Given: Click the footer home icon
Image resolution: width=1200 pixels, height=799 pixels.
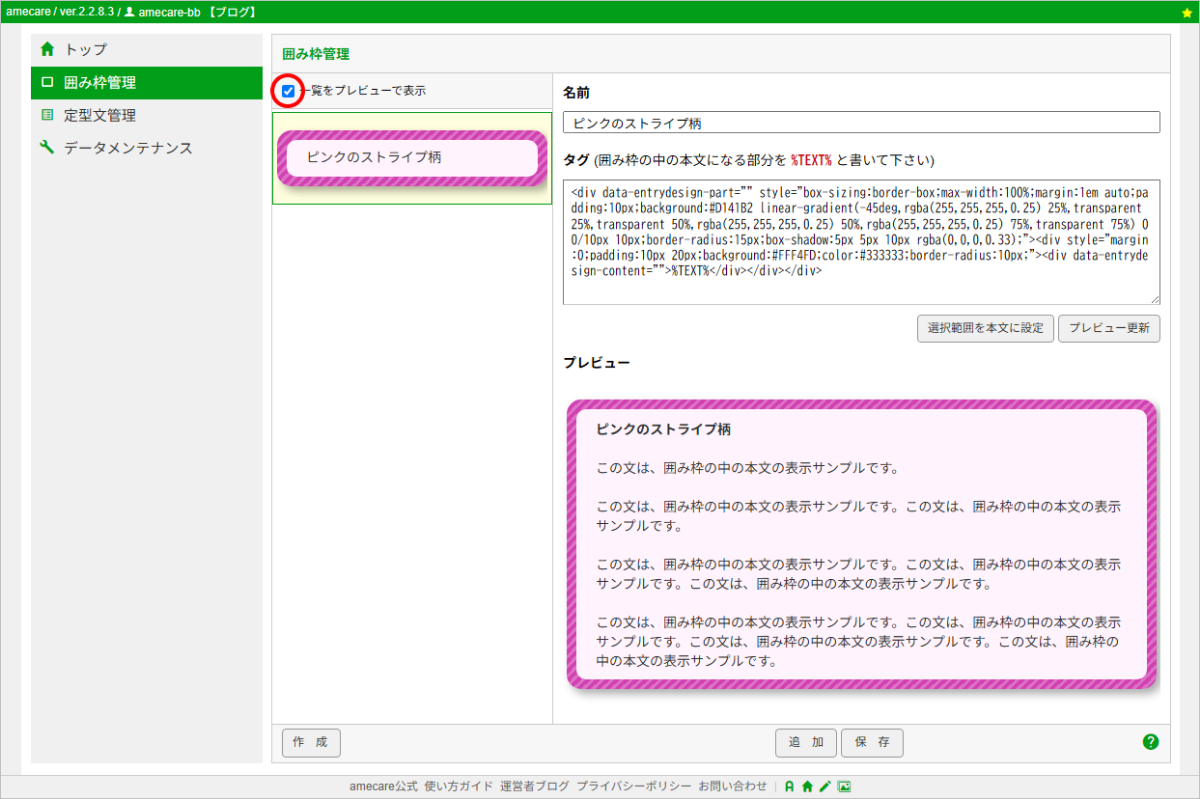Looking at the screenshot, I should pos(807,786).
